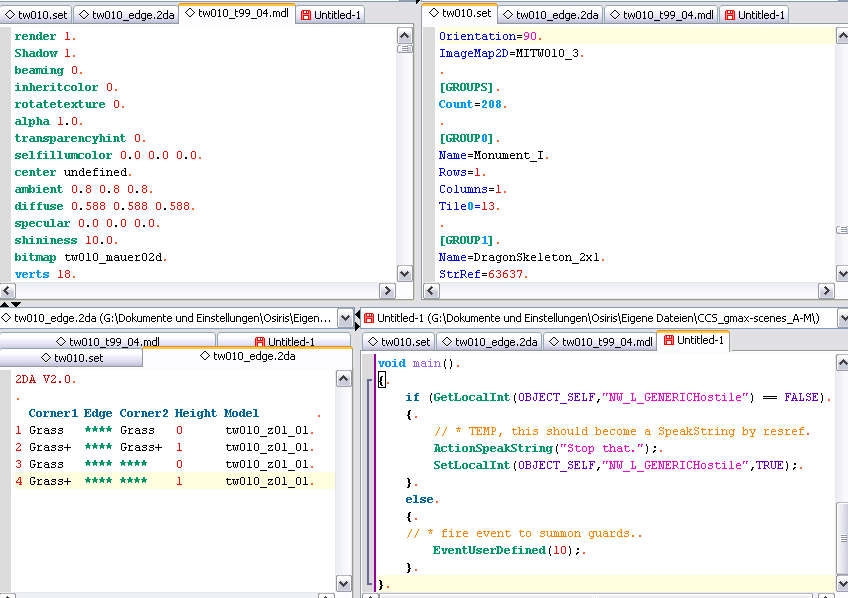Click the bottom-left pane vertical scrollbar track
The height and width of the screenshot is (598, 848).
(x=343, y=480)
